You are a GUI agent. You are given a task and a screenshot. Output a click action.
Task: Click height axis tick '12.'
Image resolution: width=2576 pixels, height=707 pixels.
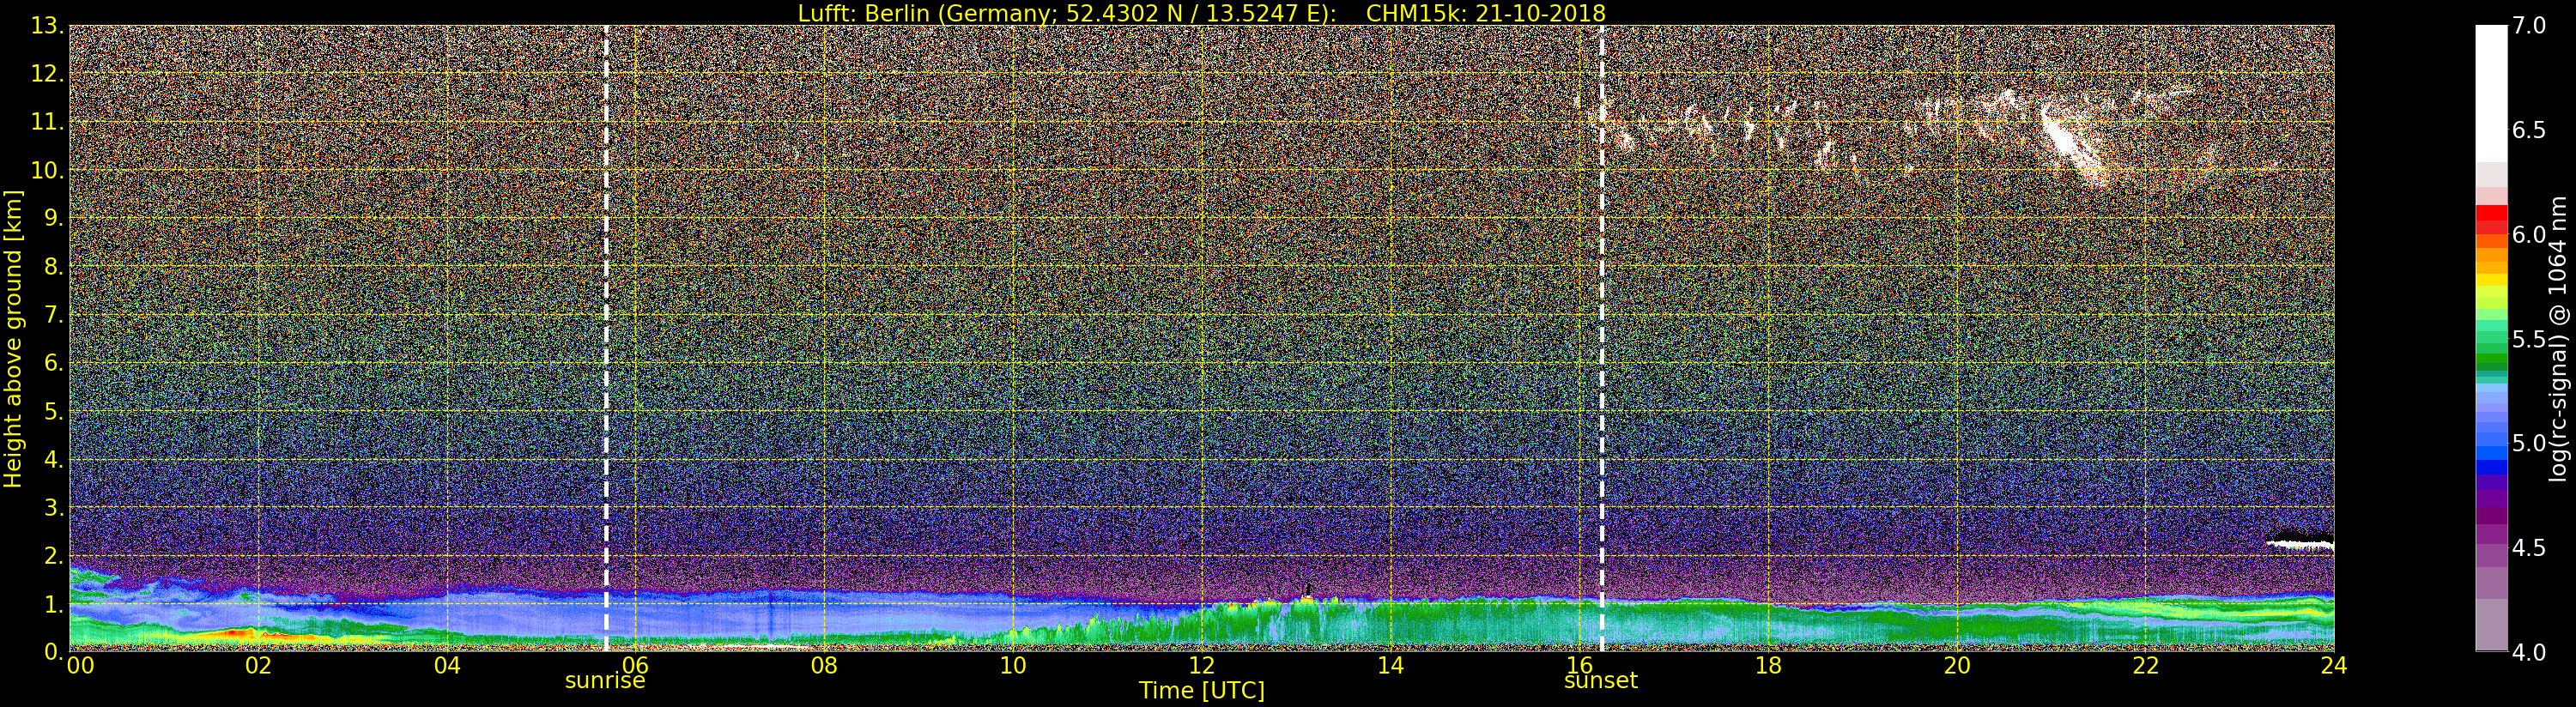[48, 75]
